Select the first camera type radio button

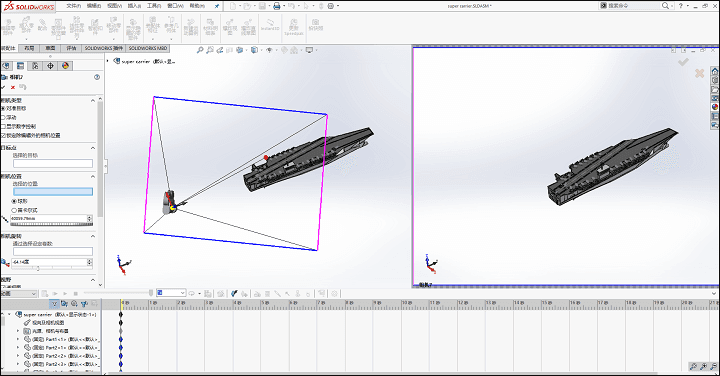tap(3, 108)
